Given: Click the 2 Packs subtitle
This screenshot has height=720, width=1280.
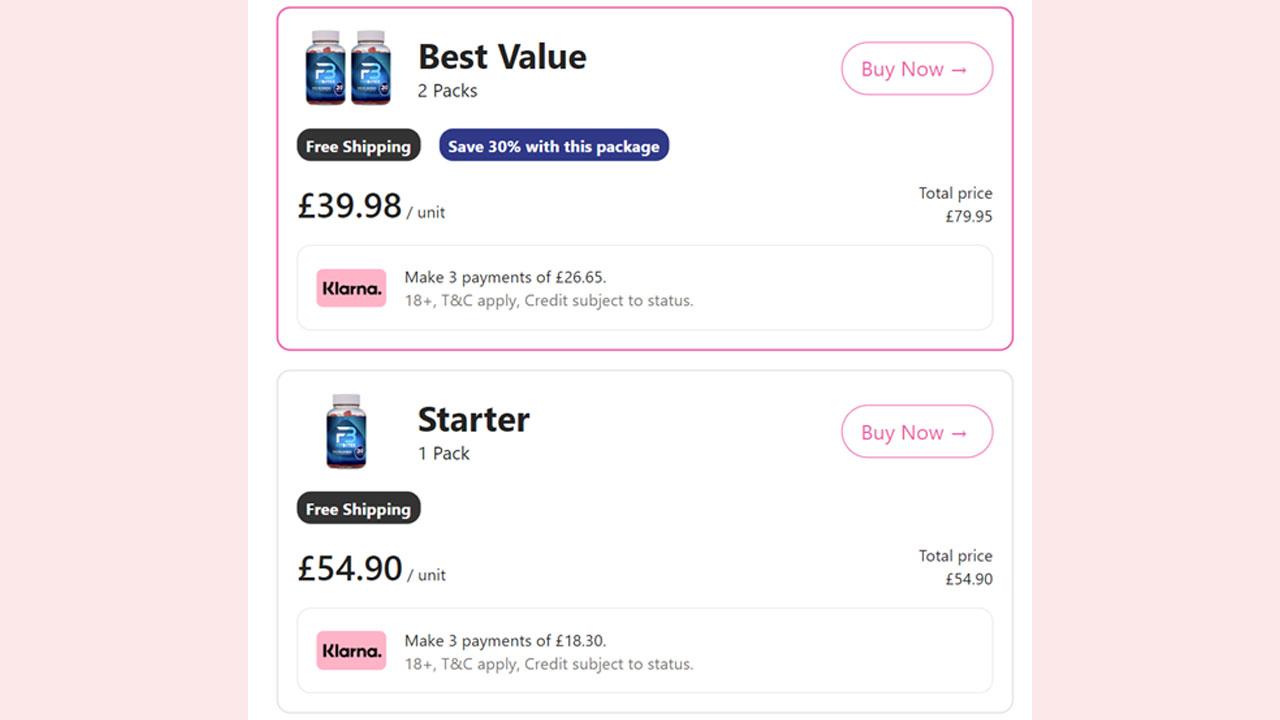Looking at the screenshot, I should click(447, 90).
